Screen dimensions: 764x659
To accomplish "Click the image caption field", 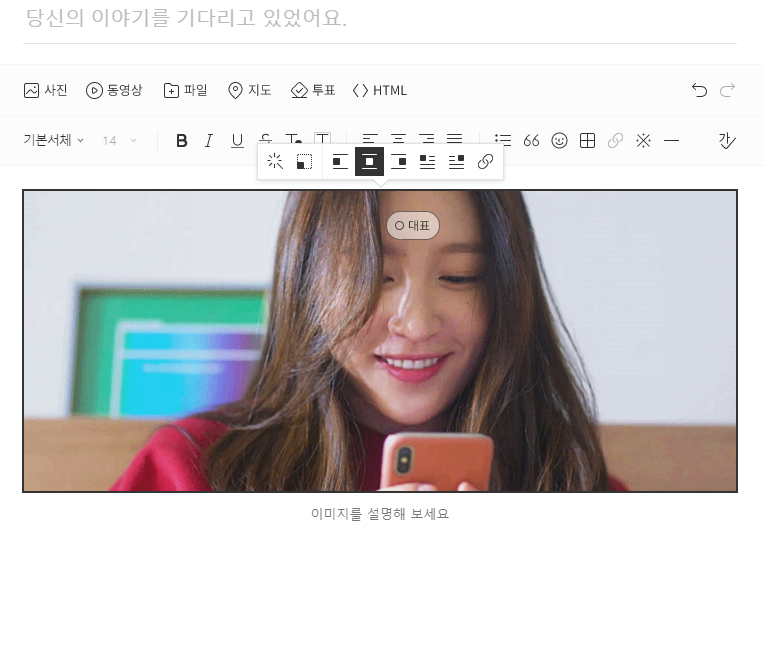I will pos(380,514).
